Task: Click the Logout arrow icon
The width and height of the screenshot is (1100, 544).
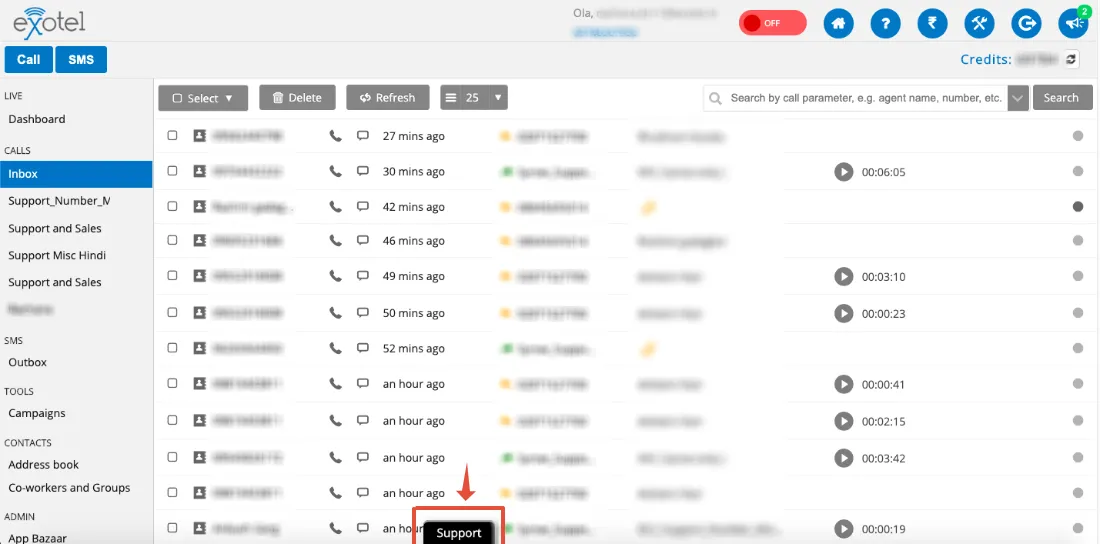Action: click(x=1026, y=24)
